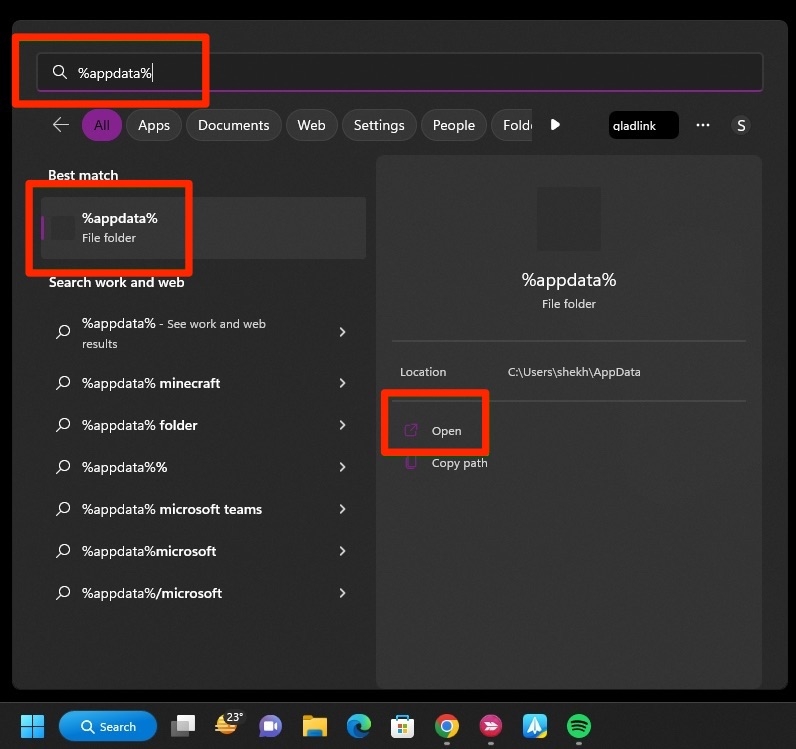Click the taskbar Search button

pyautogui.click(x=108, y=726)
